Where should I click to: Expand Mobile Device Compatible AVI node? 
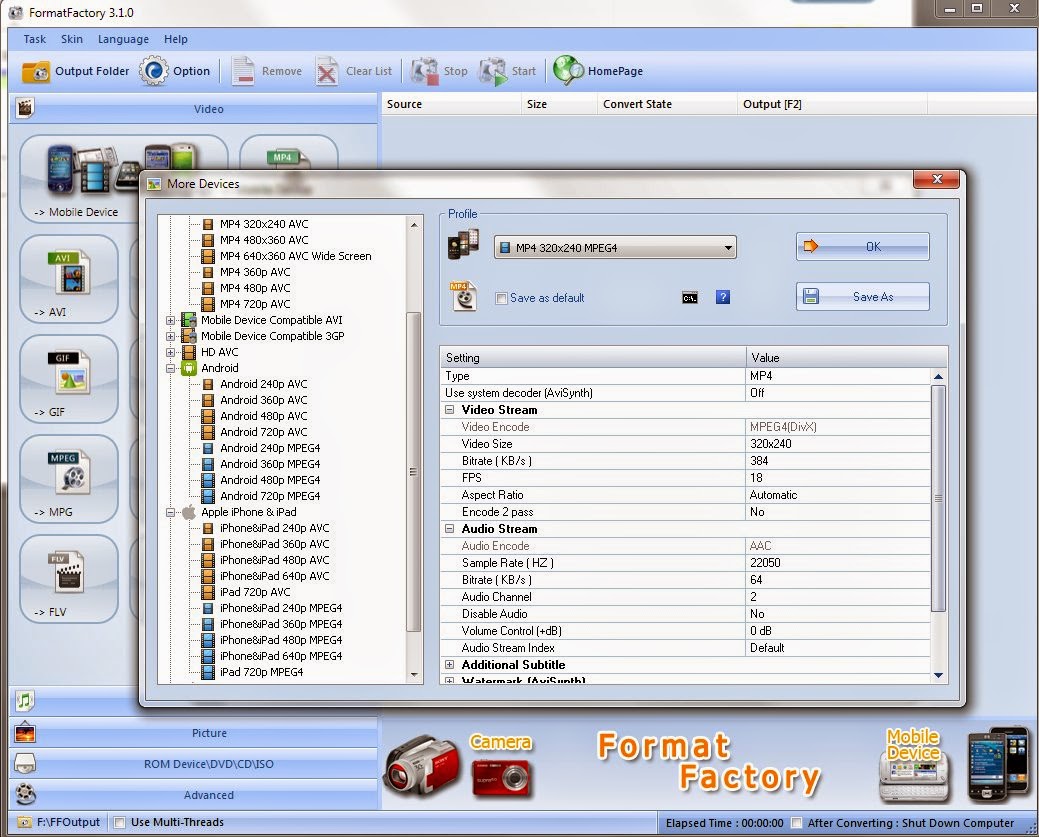point(170,320)
